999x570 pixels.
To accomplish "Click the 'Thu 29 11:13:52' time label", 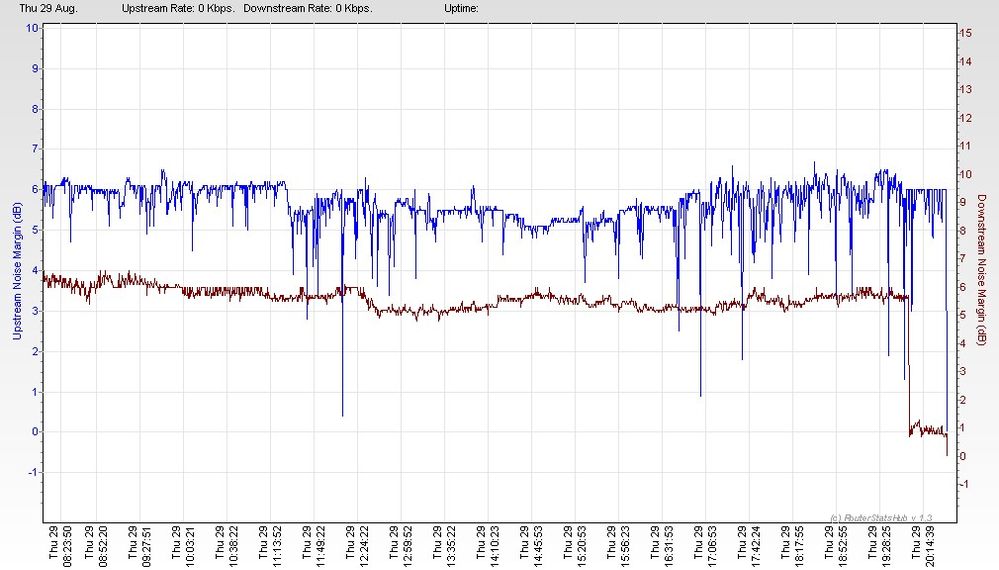I will click(x=270, y=546).
